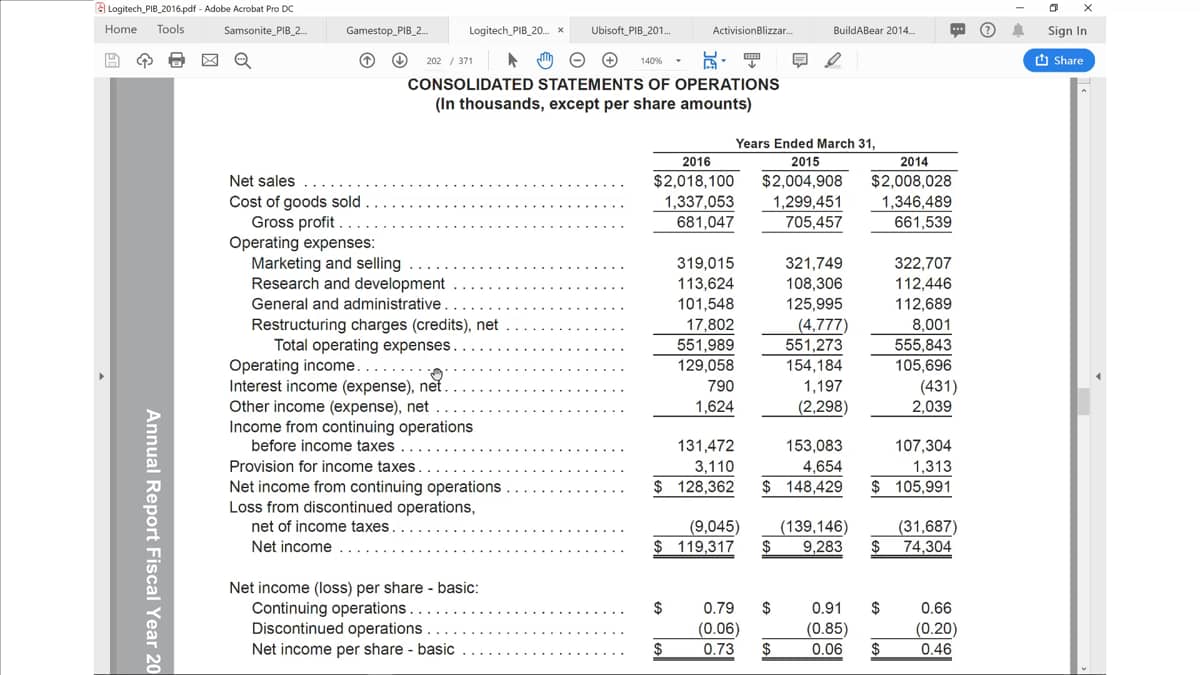Open the find text magnifier icon
The height and width of the screenshot is (675, 1200).
pyautogui.click(x=242, y=60)
